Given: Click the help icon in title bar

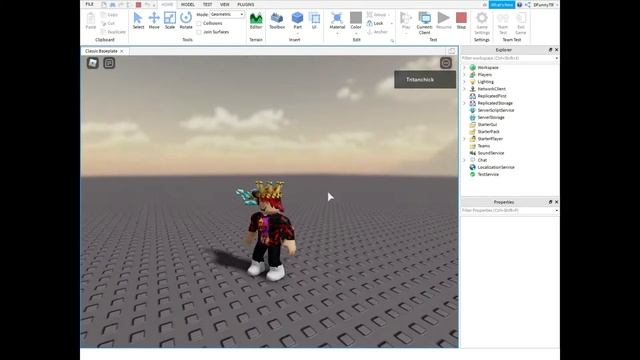Looking at the screenshot, I should (x=519, y=4).
